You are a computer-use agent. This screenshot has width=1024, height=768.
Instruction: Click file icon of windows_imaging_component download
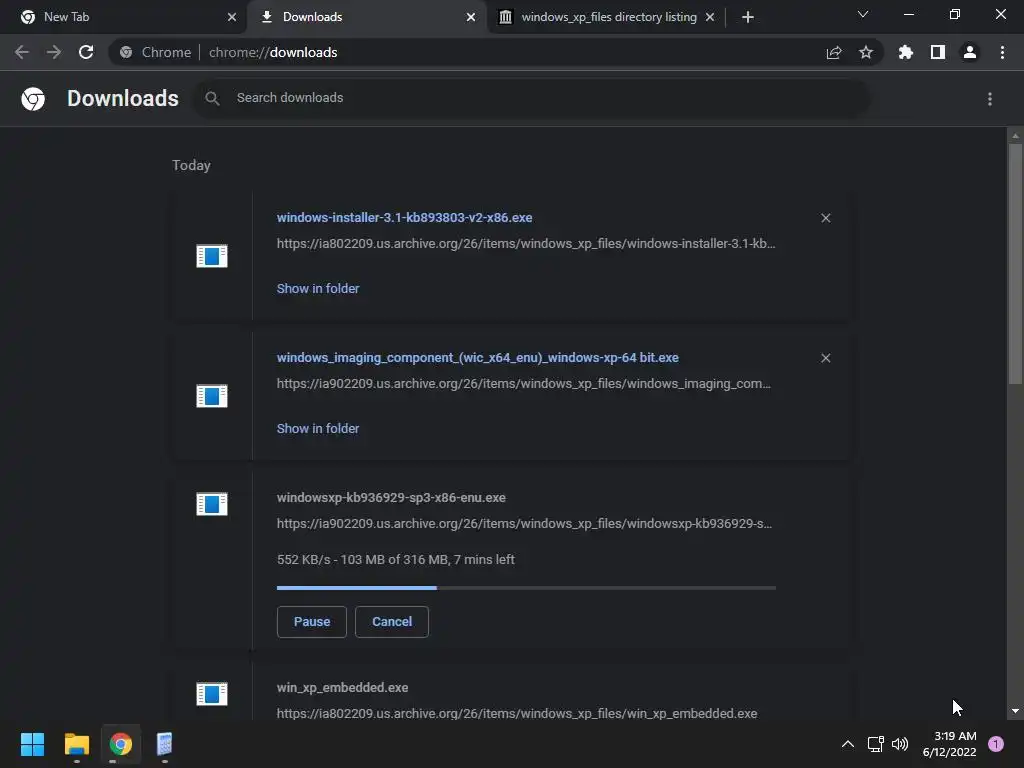pos(212,396)
